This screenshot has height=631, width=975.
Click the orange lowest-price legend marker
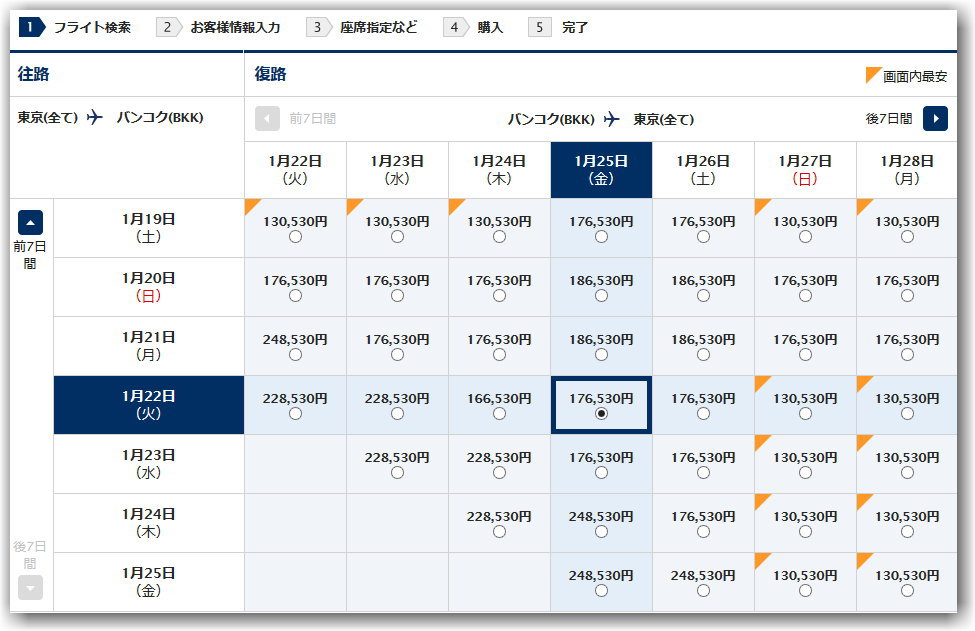point(872,75)
